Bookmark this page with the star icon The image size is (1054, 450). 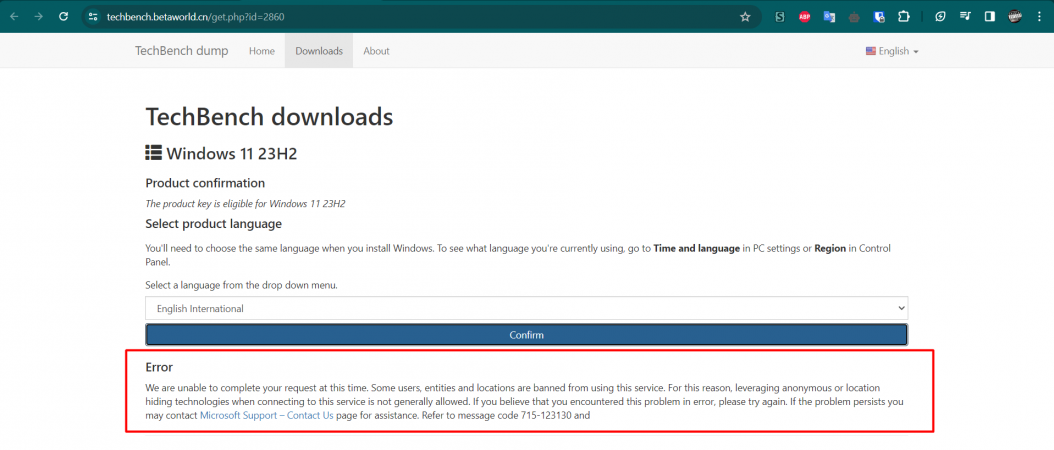[745, 17]
